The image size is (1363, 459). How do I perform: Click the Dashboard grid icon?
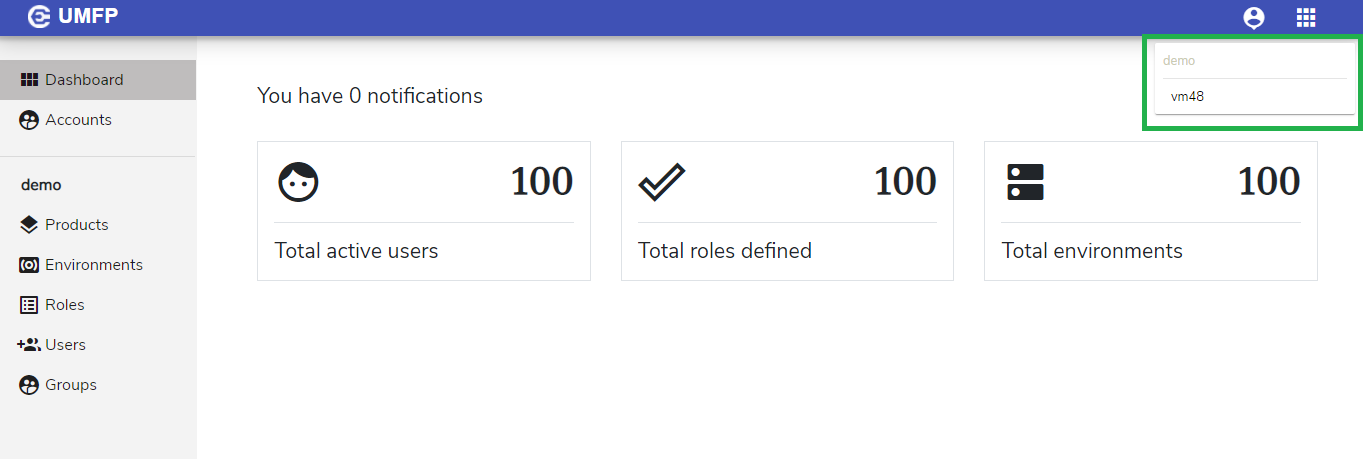click(x=29, y=80)
